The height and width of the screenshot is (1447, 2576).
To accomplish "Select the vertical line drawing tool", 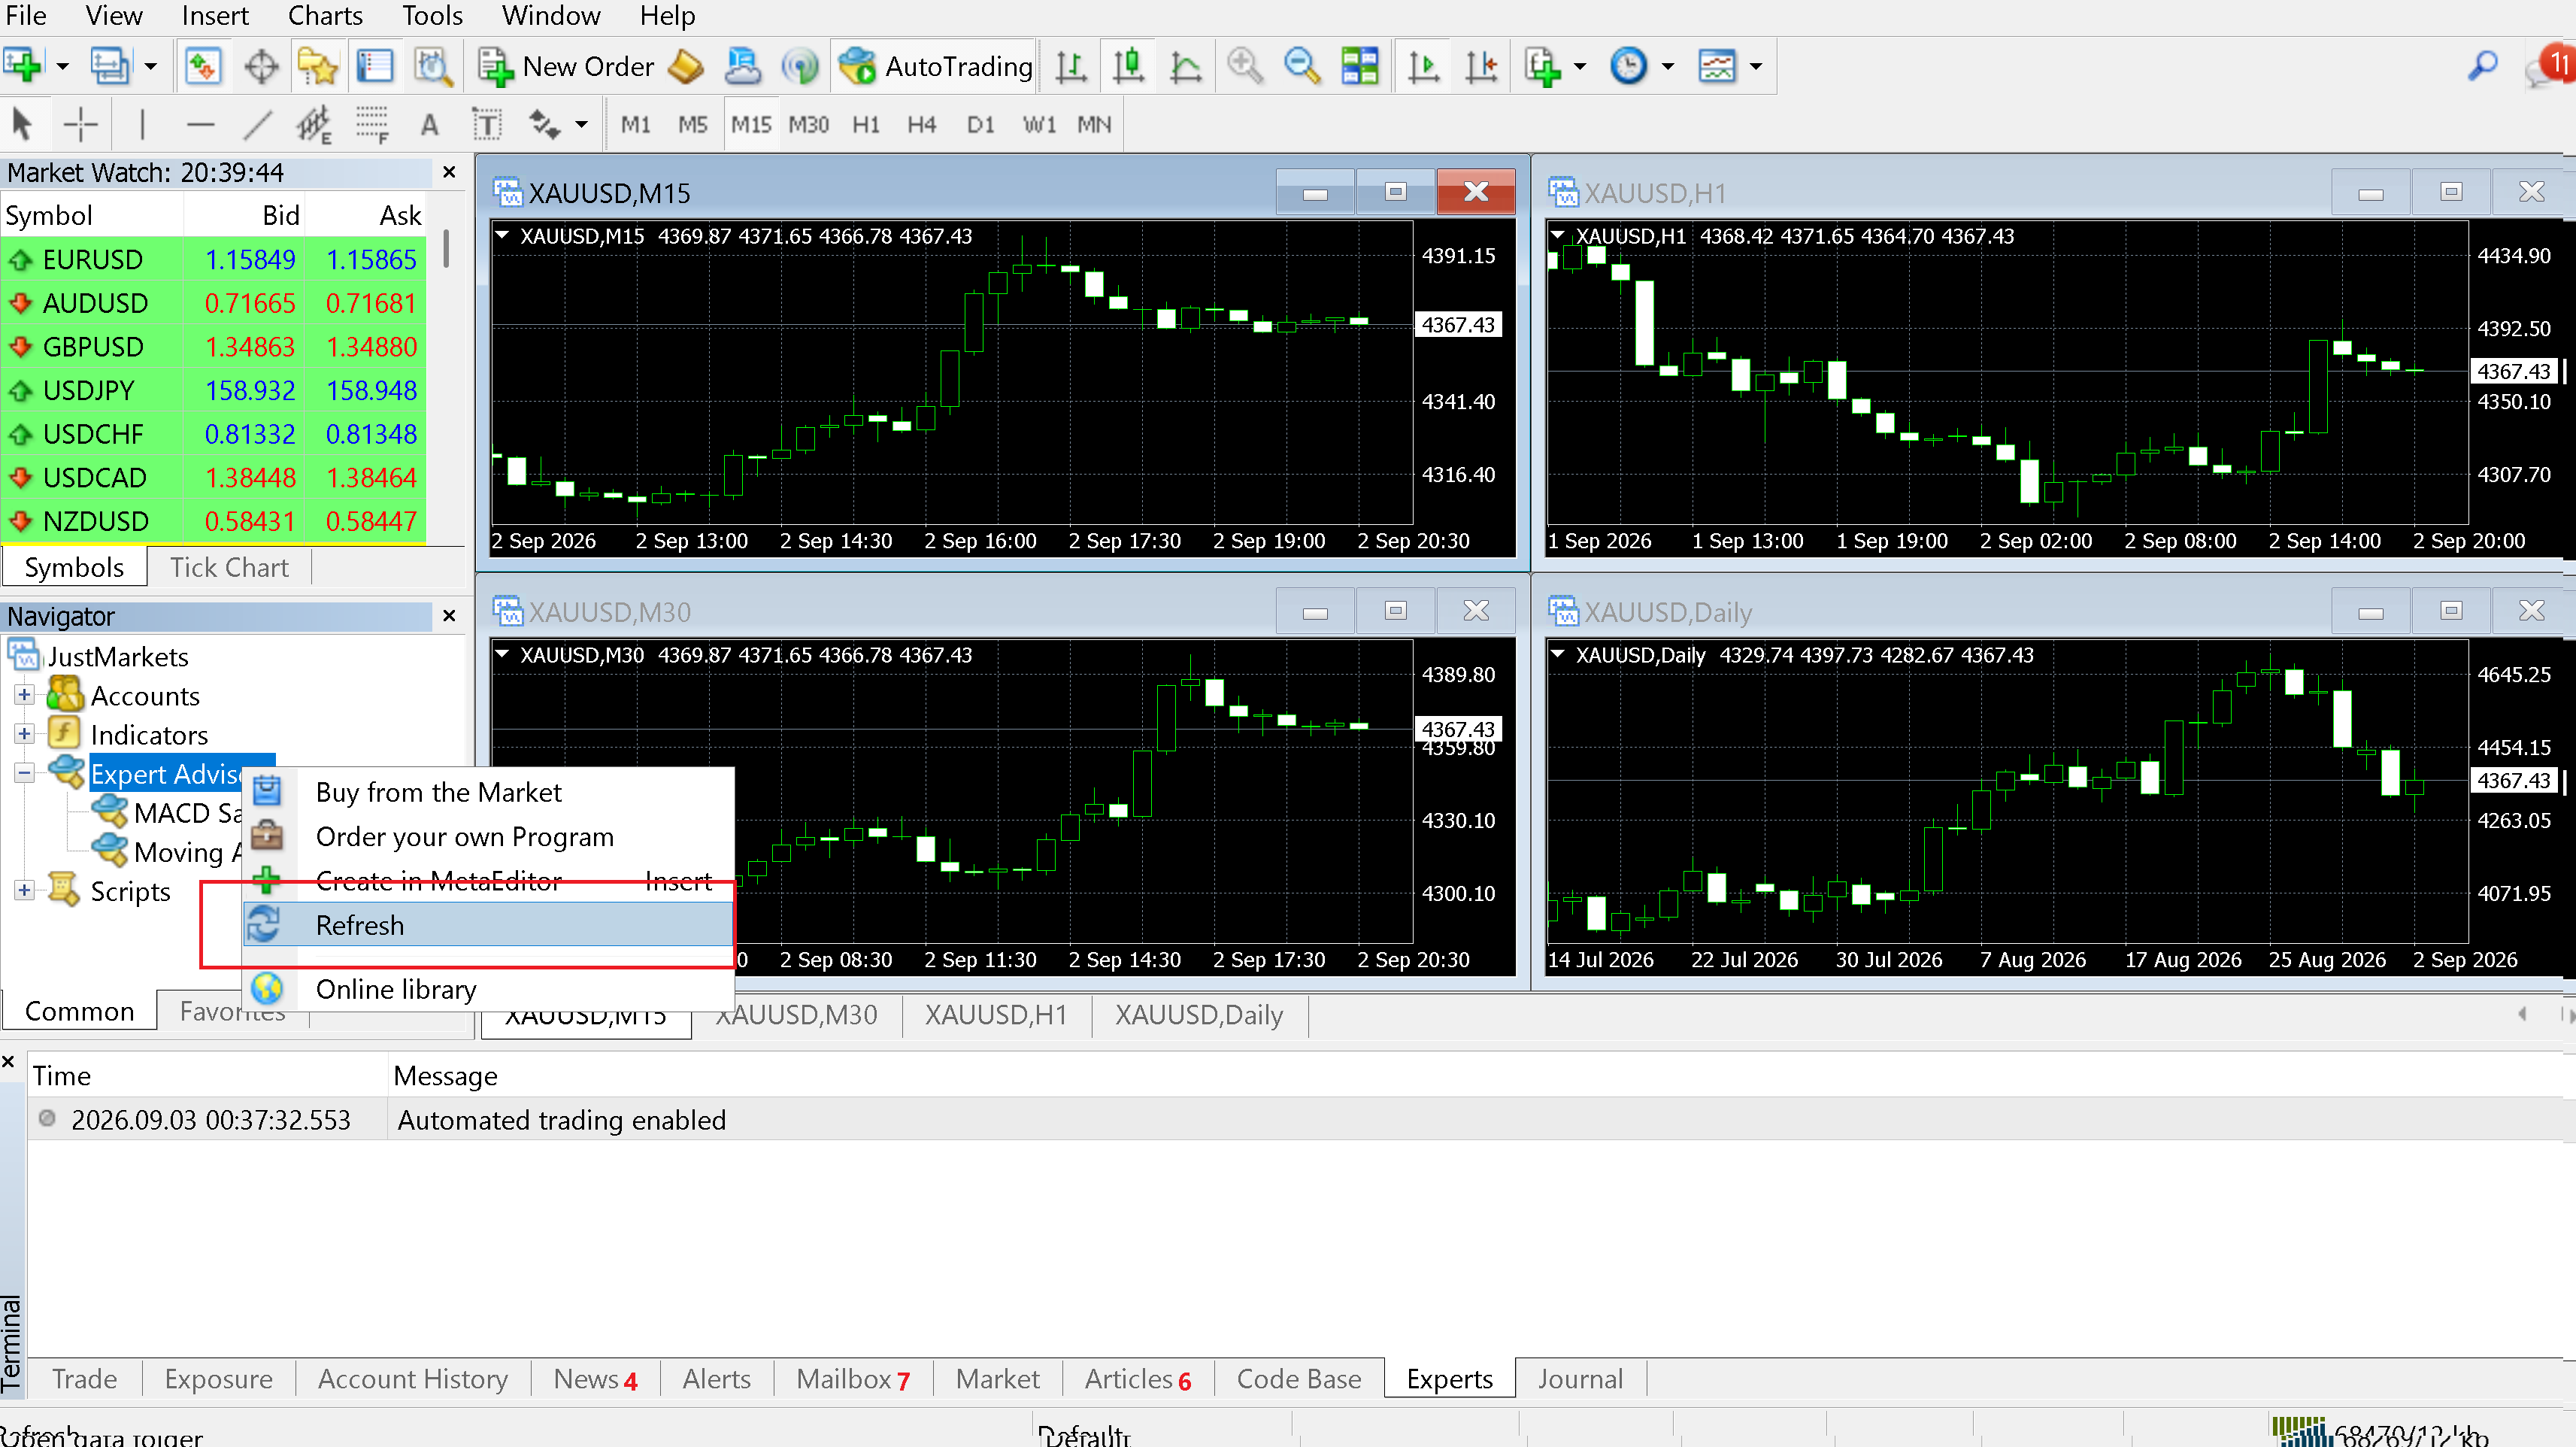I will tap(142, 124).
